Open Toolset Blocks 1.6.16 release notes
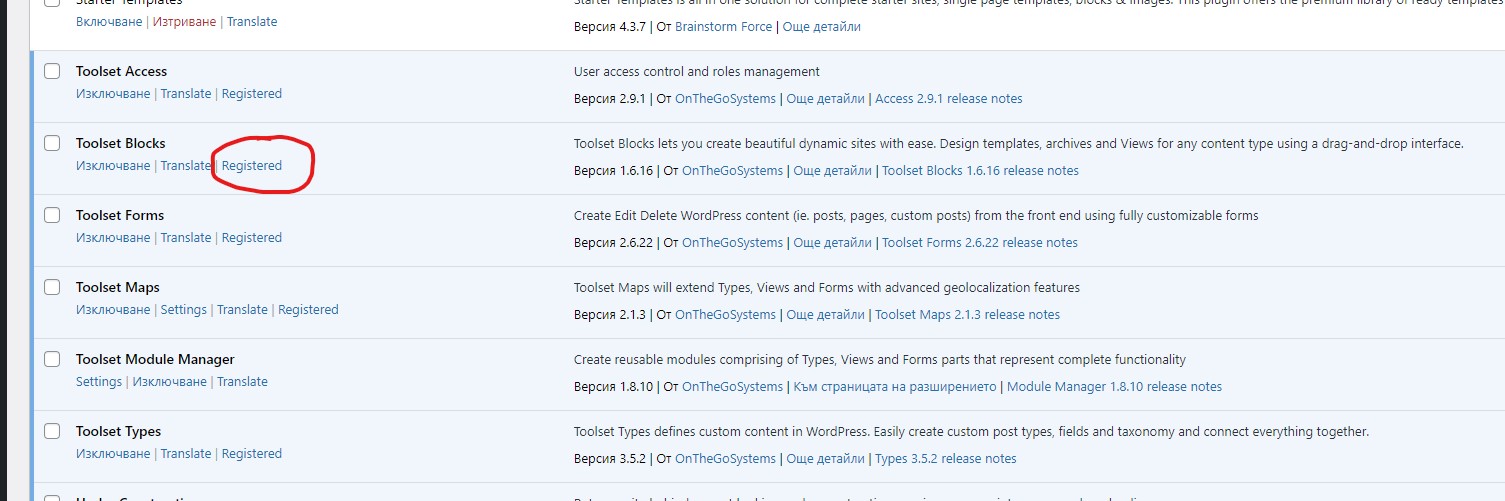Image resolution: width=1505 pixels, height=501 pixels. pos(981,170)
